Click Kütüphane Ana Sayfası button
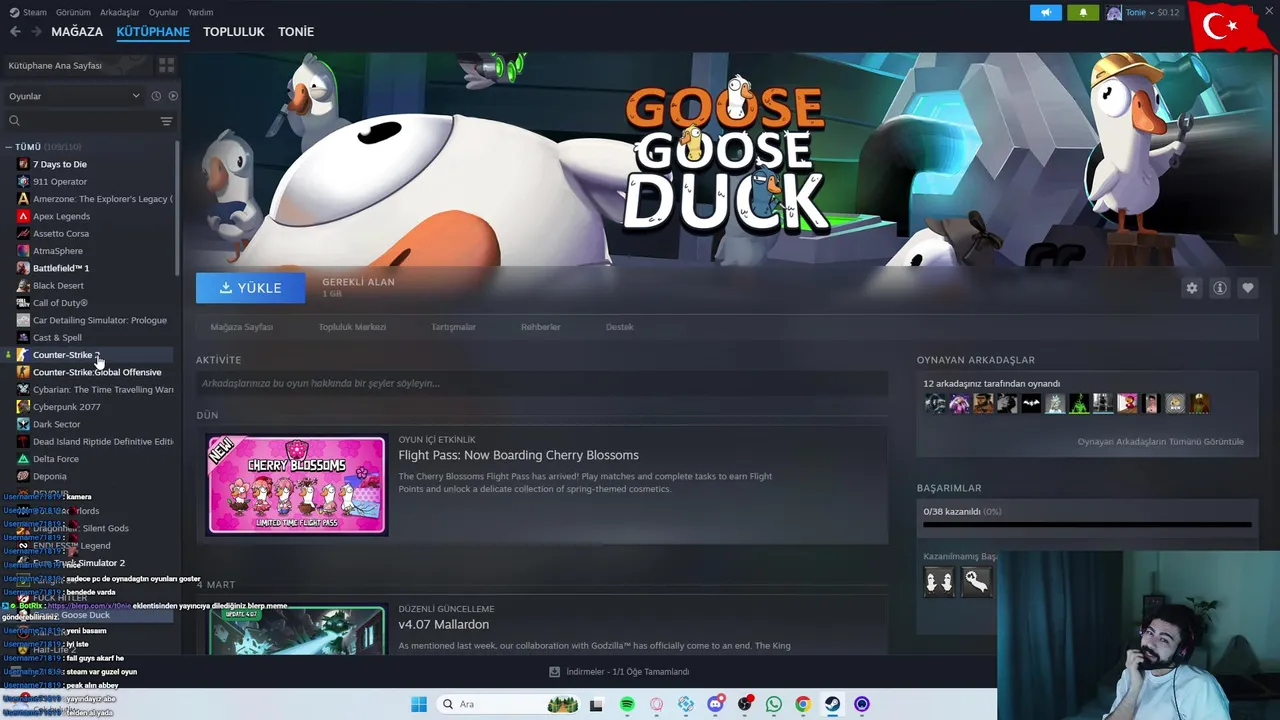This screenshot has height=720, width=1280. [x=77, y=65]
